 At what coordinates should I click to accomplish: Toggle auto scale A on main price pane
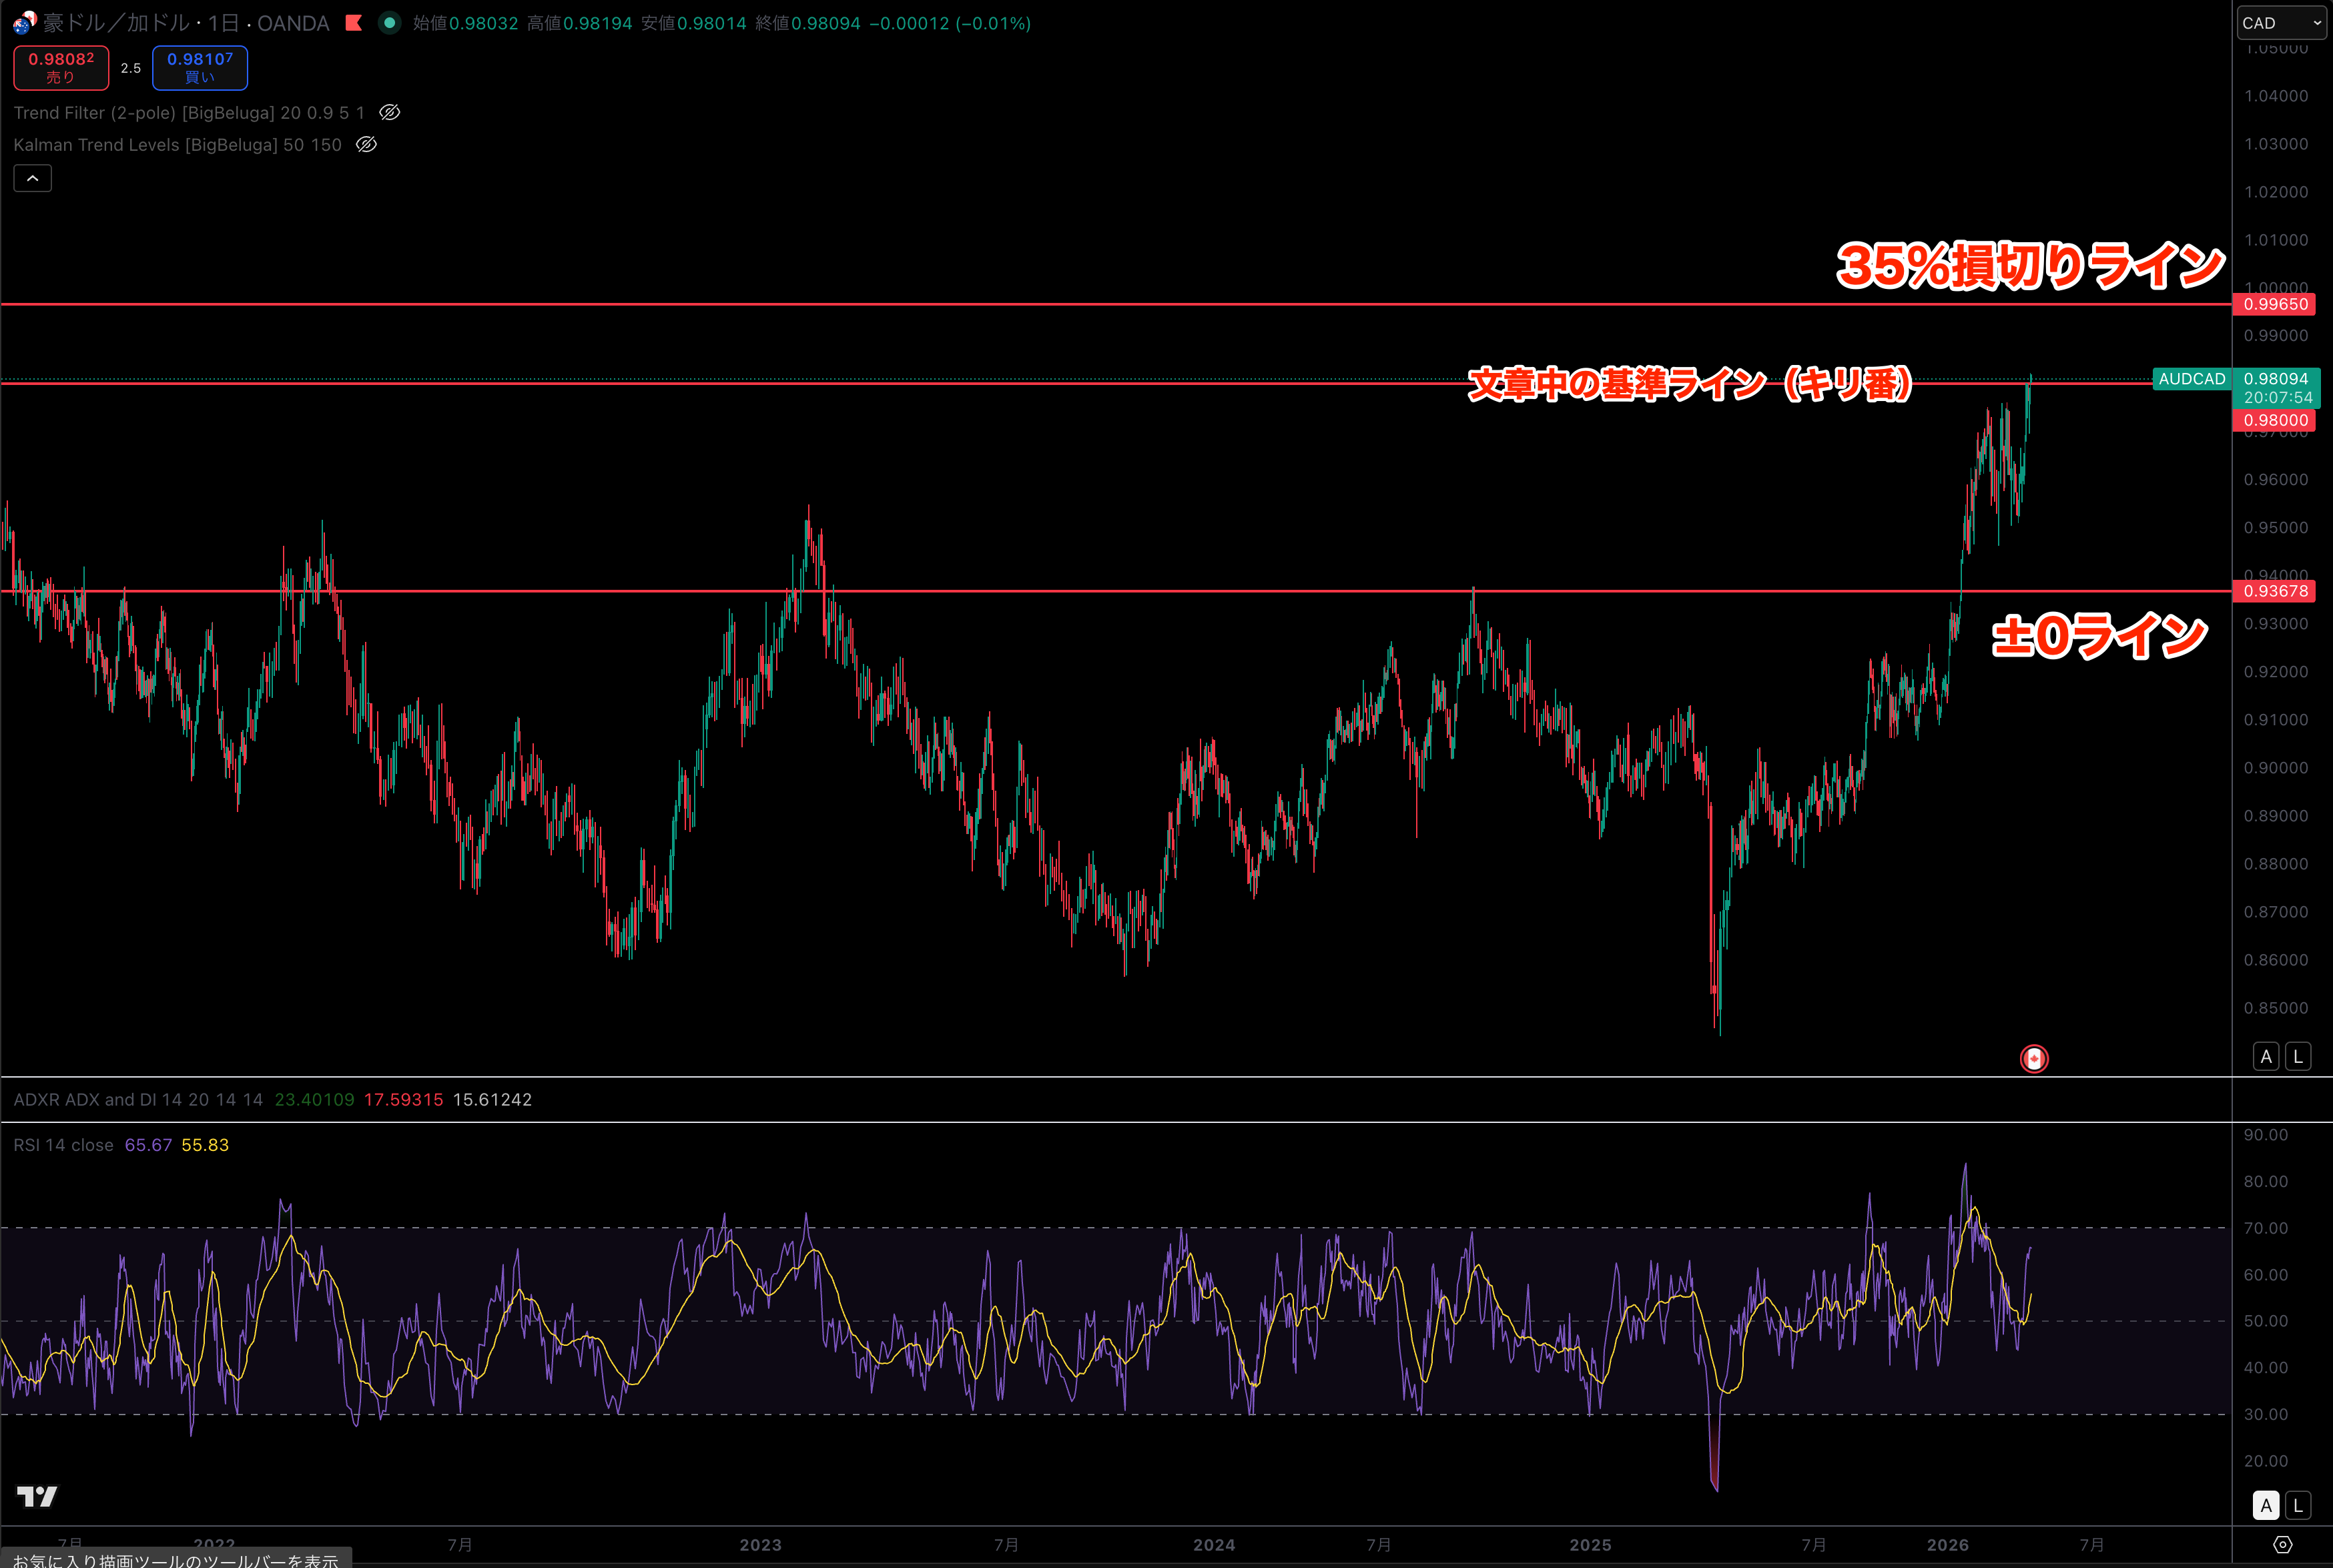pos(2266,1056)
